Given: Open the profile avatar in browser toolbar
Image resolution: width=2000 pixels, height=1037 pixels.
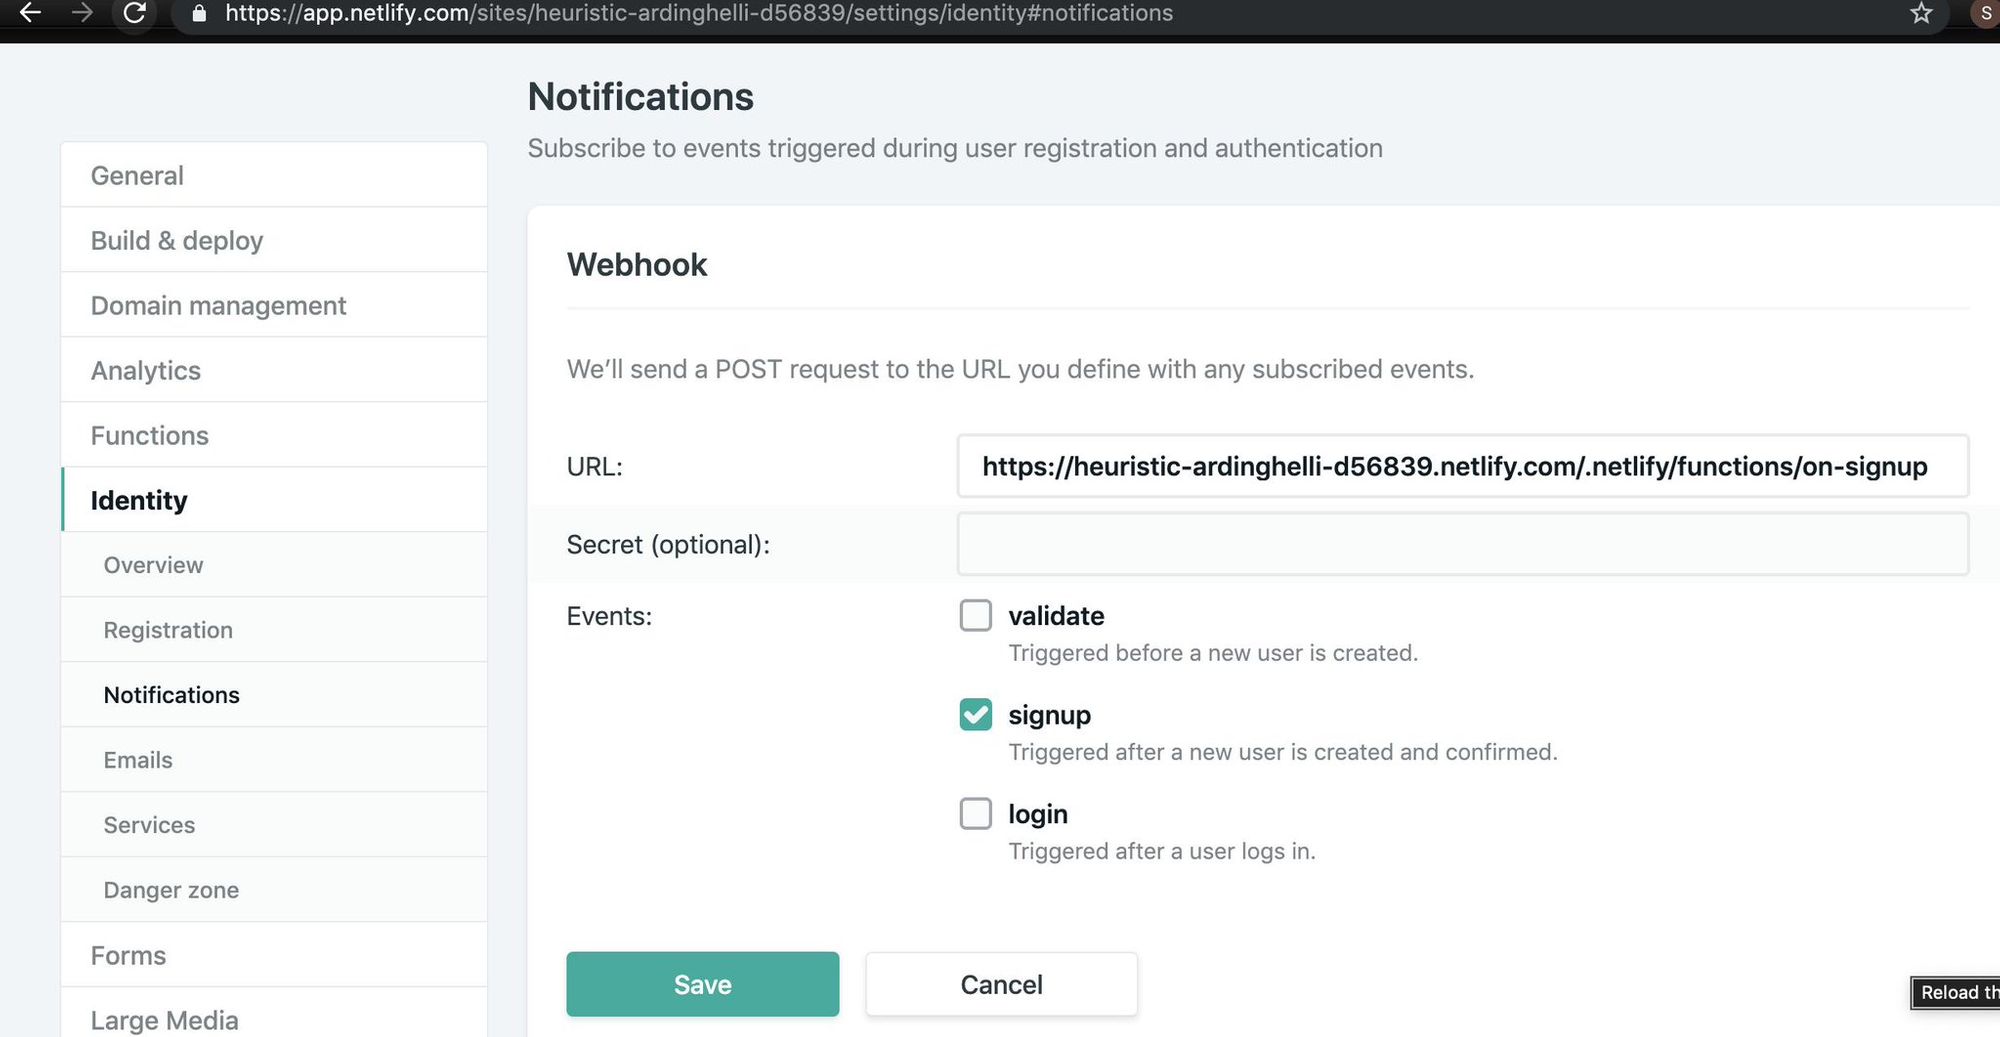Looking at the screenshot, I should click(x=1986, y=13).
